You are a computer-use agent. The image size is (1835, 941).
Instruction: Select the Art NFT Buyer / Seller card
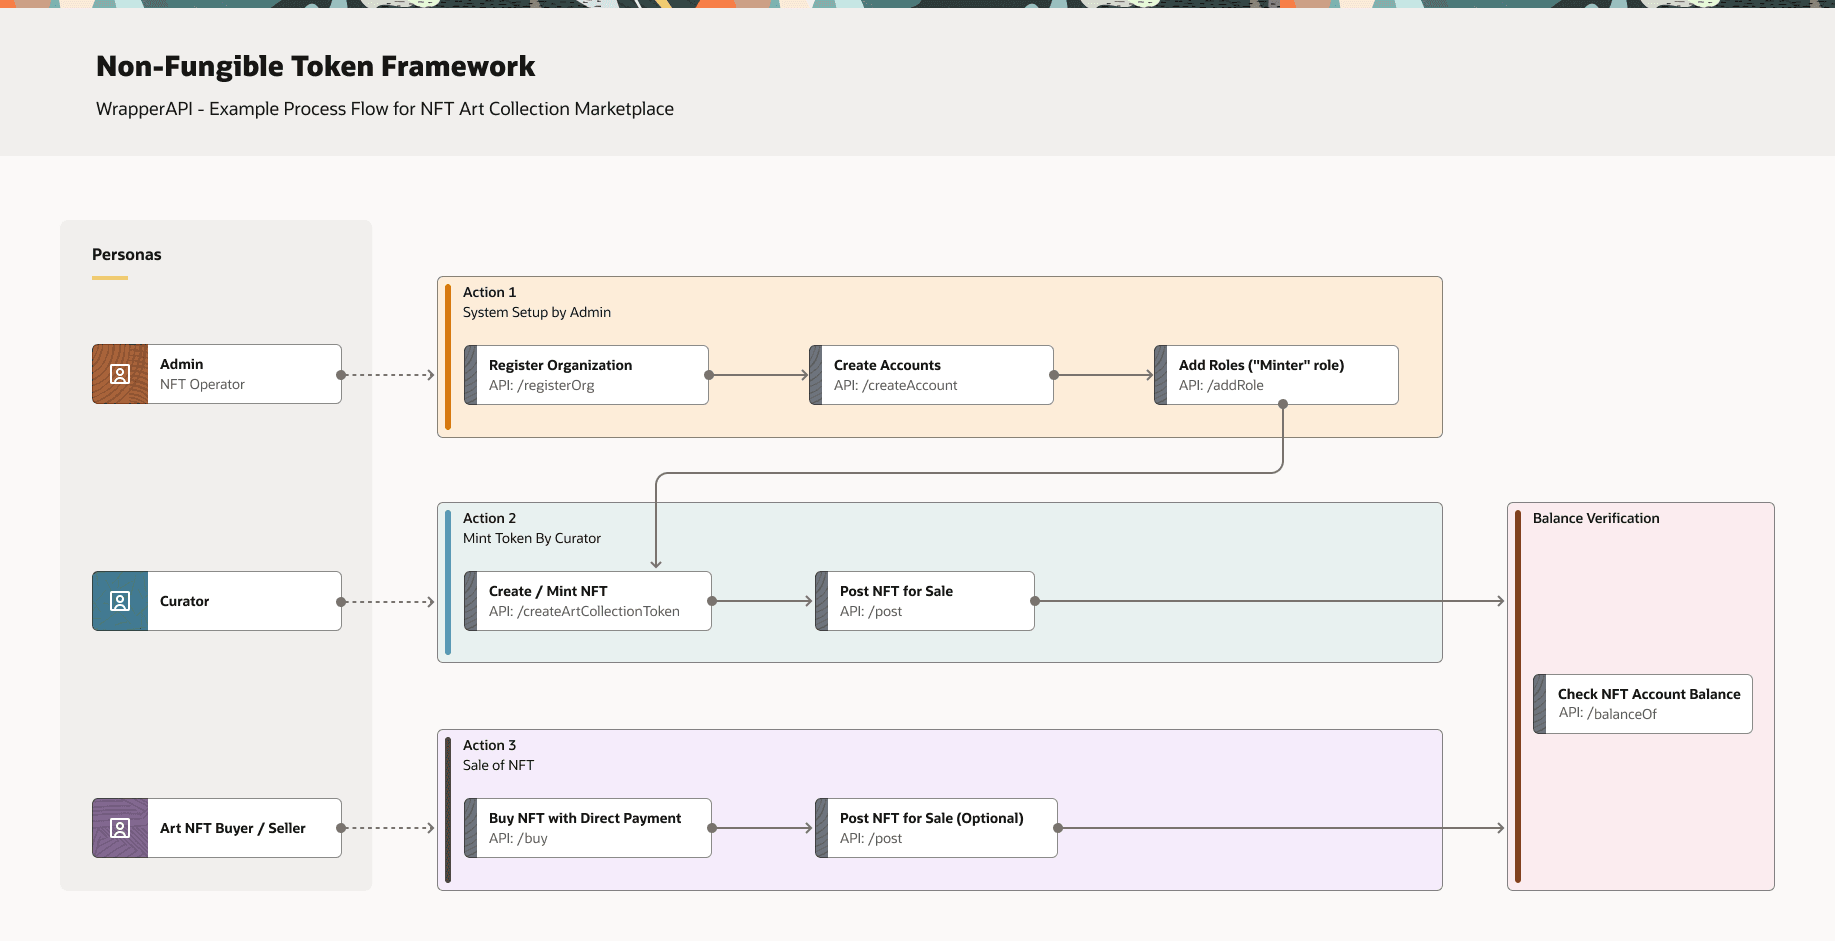(217, 828)
